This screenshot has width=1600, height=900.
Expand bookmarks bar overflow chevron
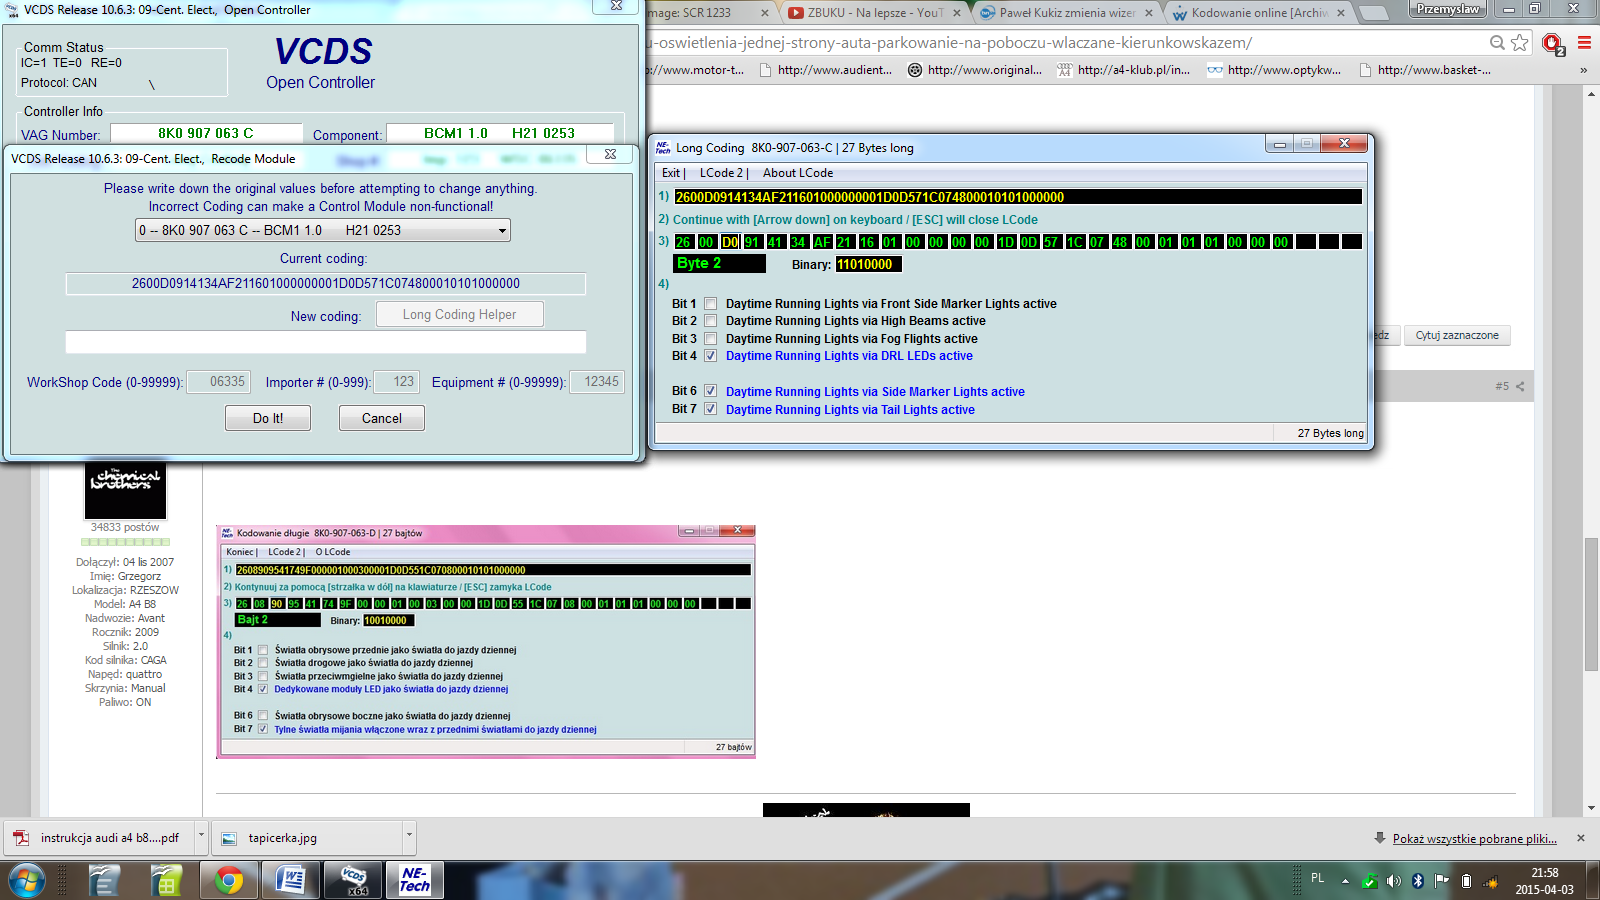pos(1583,70)
